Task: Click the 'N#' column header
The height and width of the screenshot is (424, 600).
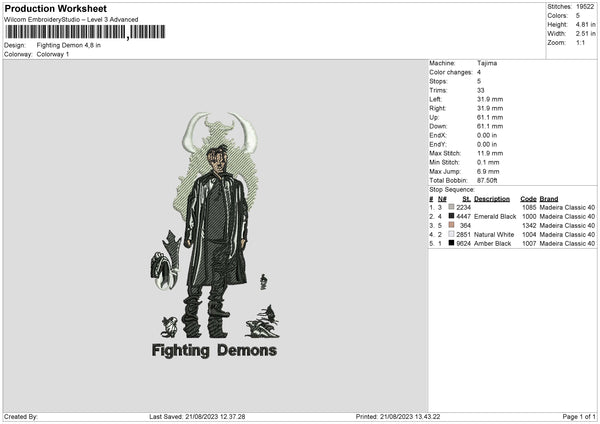Action: [442, 199]
